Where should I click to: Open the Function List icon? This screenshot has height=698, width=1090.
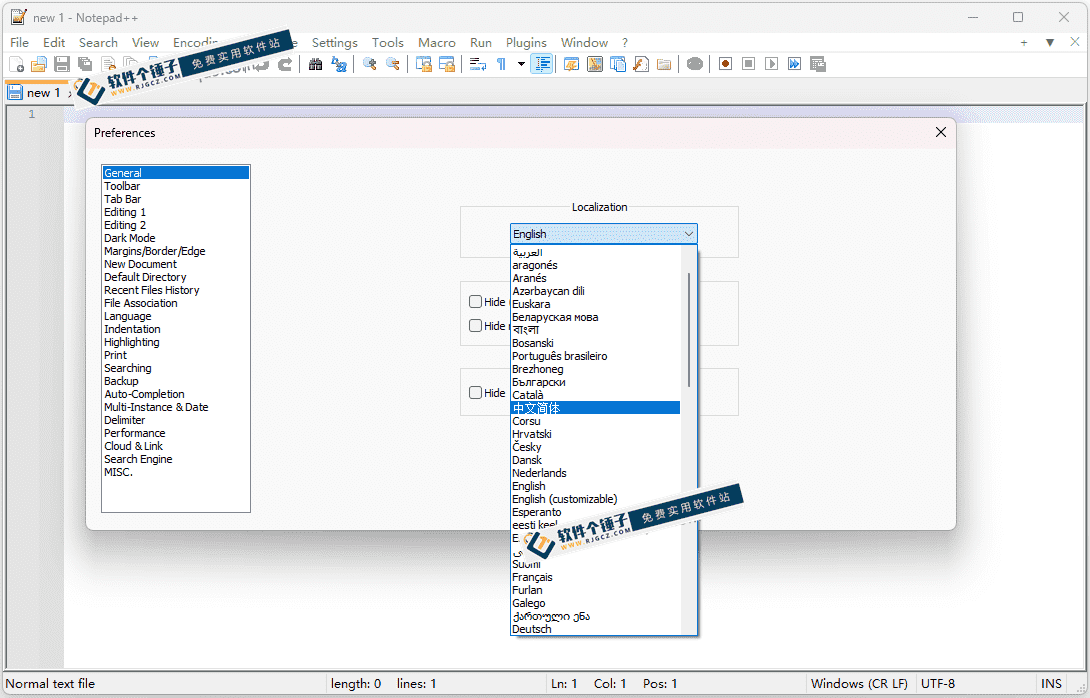tap(641, 65)
